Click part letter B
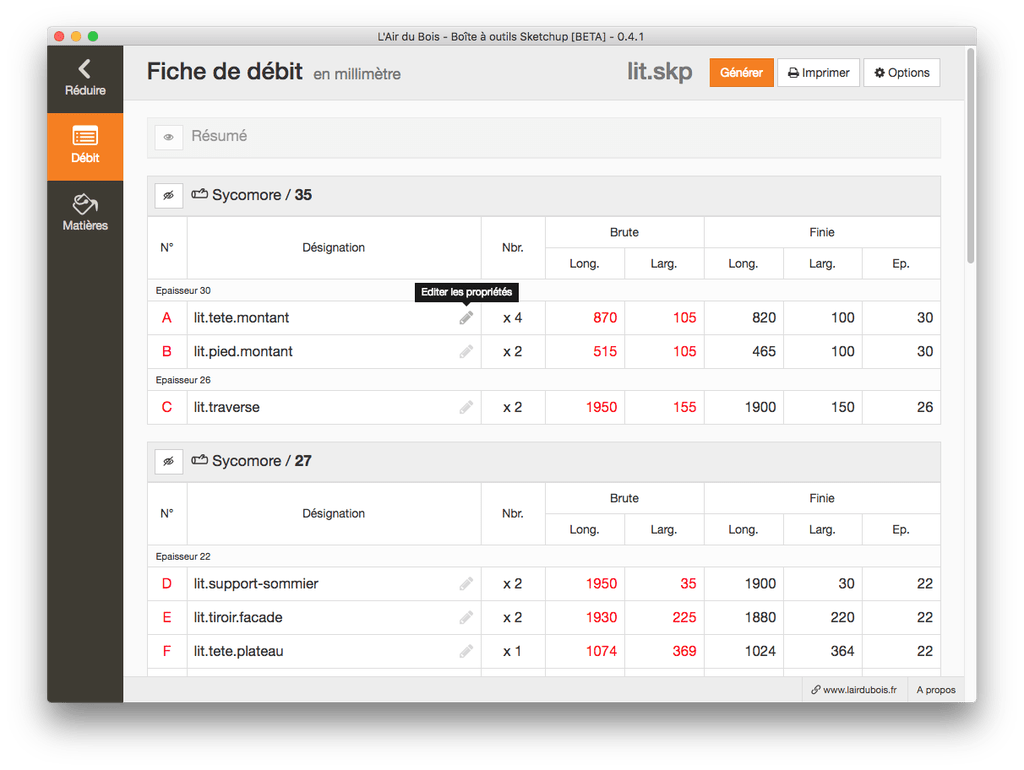Image resolution: width=1024 pixels, height=770 pixels. pos(167,351)
